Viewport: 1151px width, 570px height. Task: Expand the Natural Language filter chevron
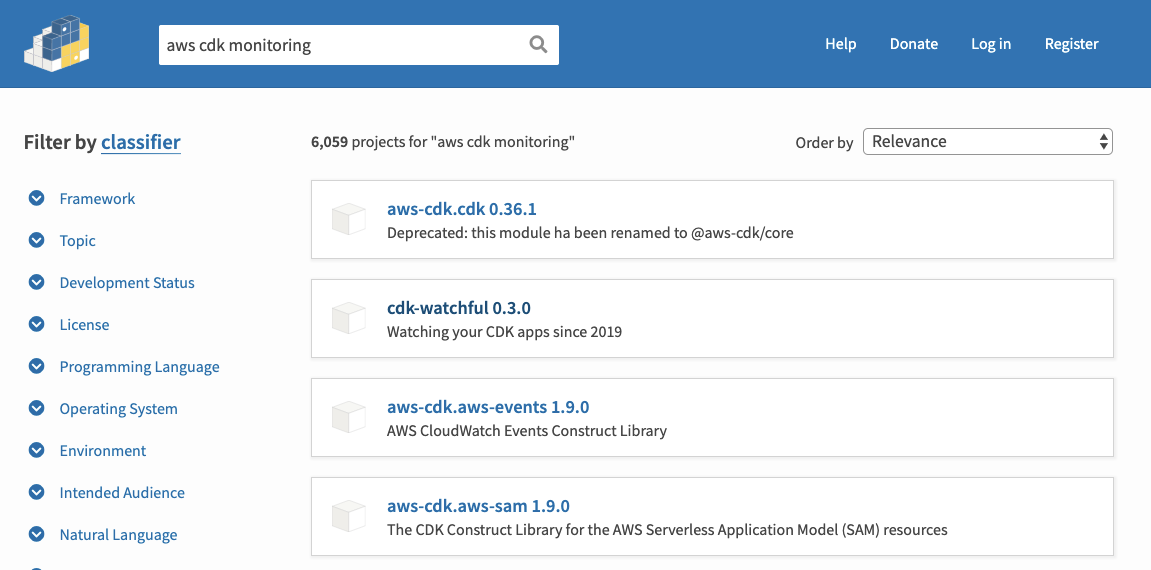pyautogui.click(x=37, y=534)
